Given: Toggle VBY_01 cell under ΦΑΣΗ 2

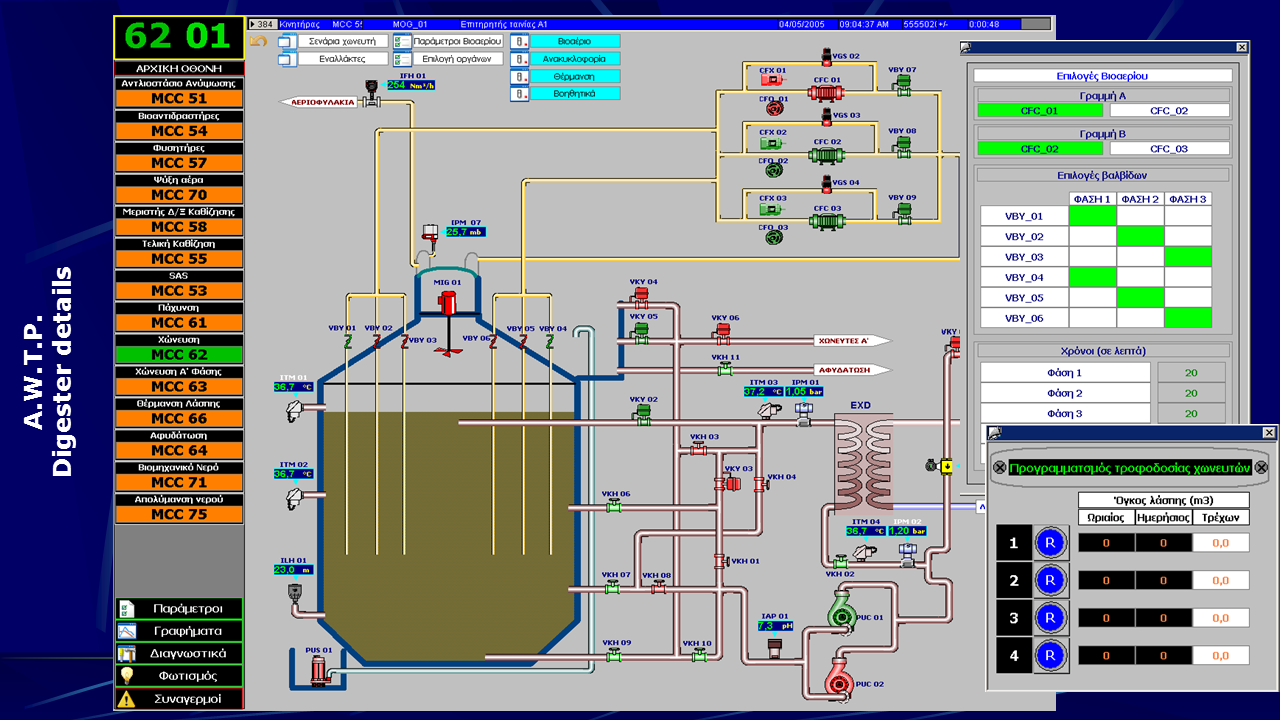Looking at the screenshot, I should pos(1140,216).
